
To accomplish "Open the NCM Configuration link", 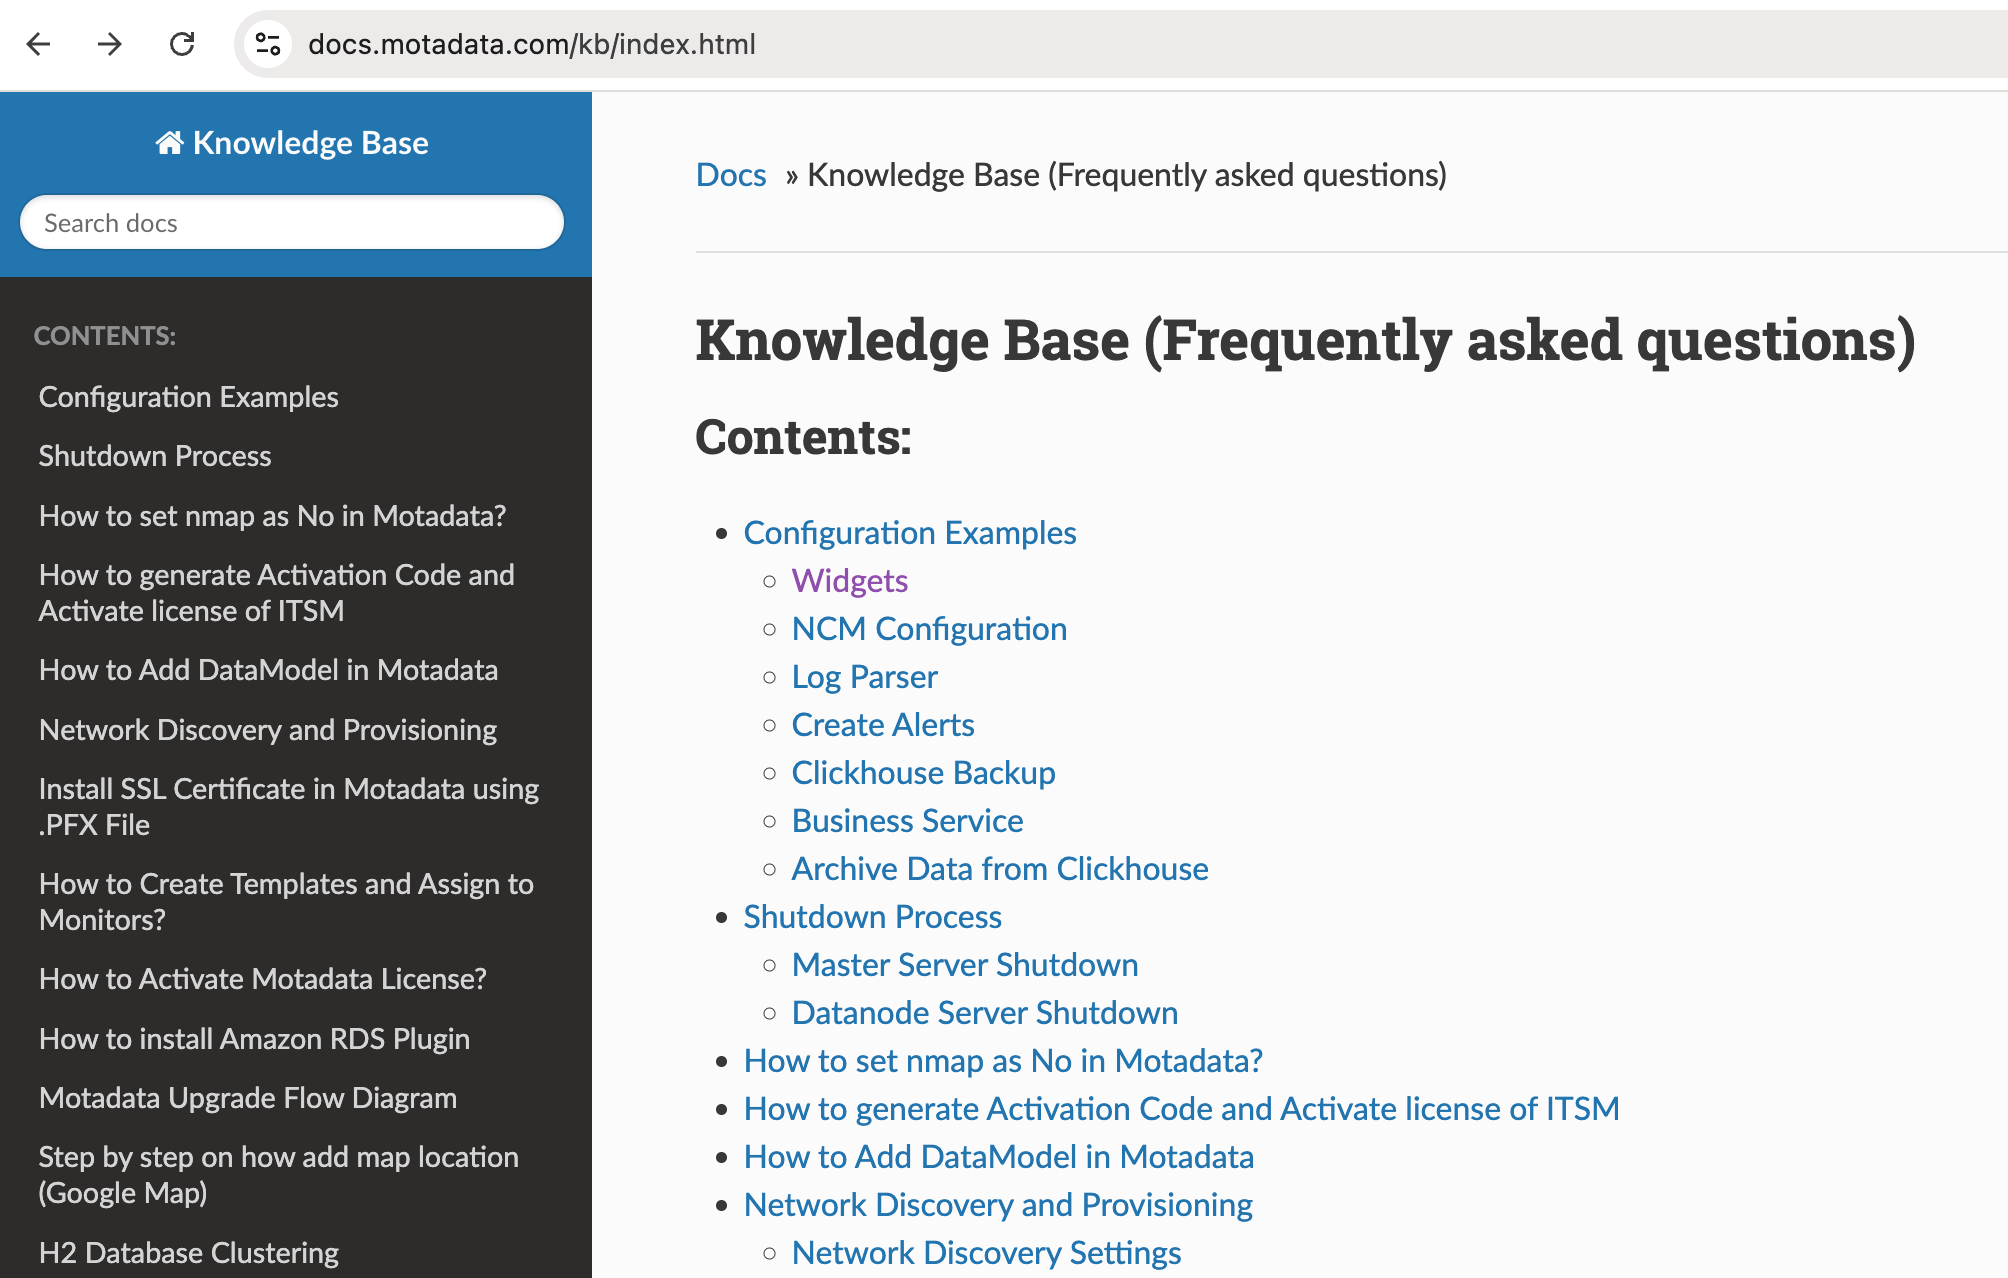I will (929, 629).
